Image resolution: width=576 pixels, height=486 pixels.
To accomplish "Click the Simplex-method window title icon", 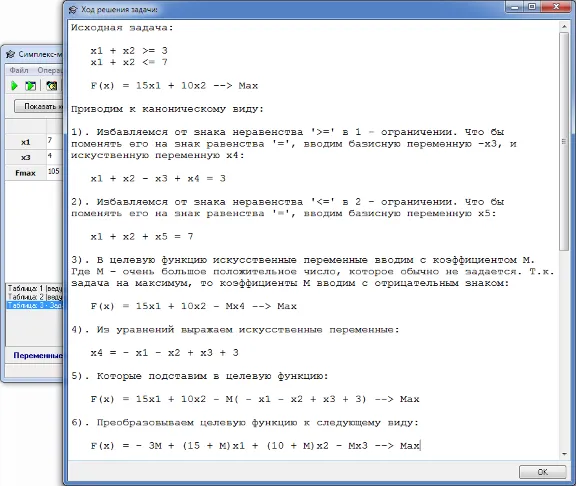I will [11, 54].
